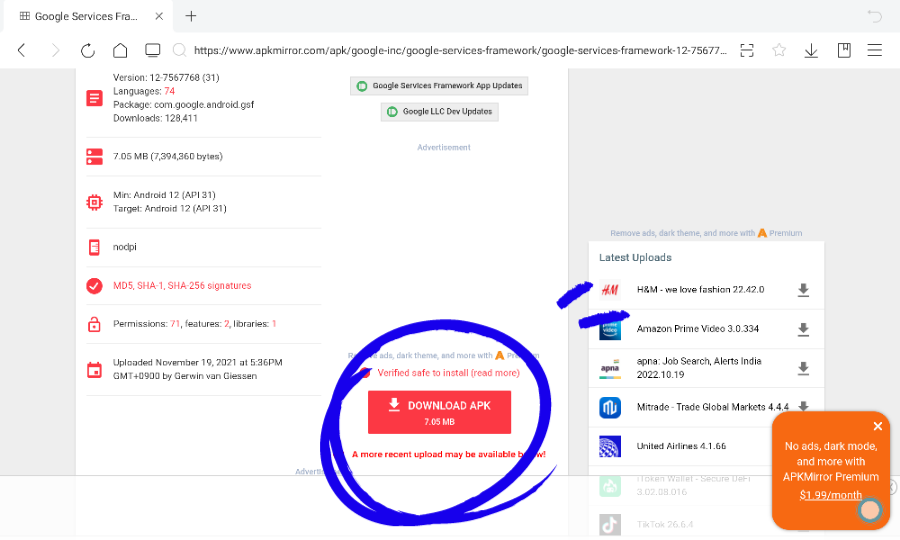Open the Amazon Prime Video 3.0.334 entry
Screen dimensions: 900x540
pyautogui.click(x=697, y=329)
